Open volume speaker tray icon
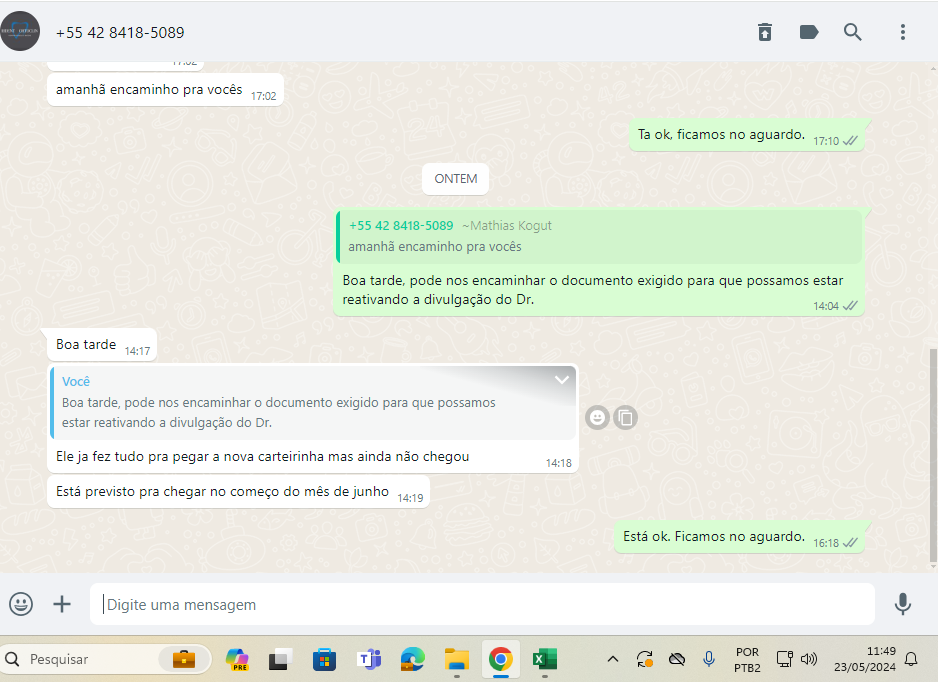 (809, 659)
